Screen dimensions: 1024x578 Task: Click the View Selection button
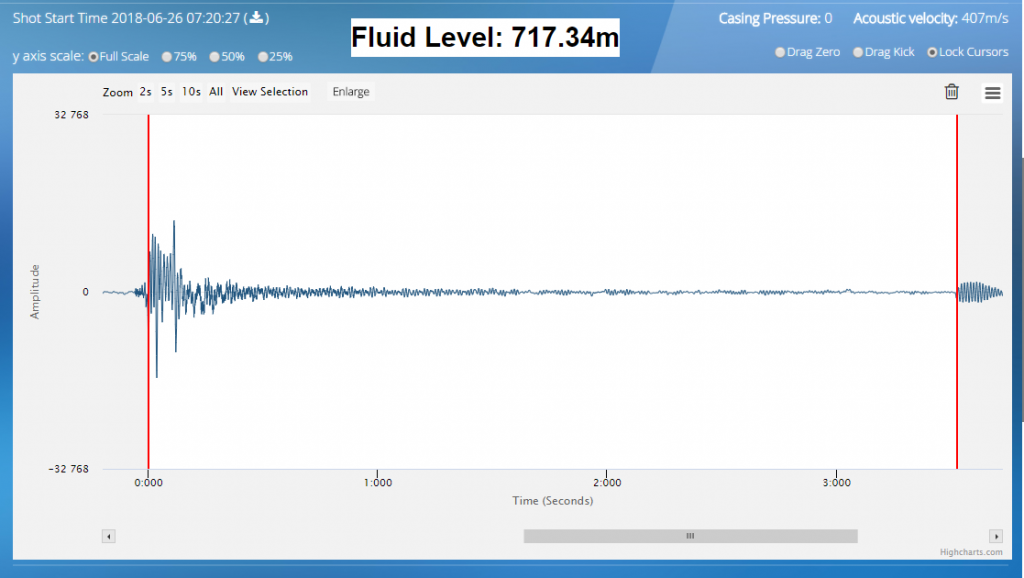270,92
